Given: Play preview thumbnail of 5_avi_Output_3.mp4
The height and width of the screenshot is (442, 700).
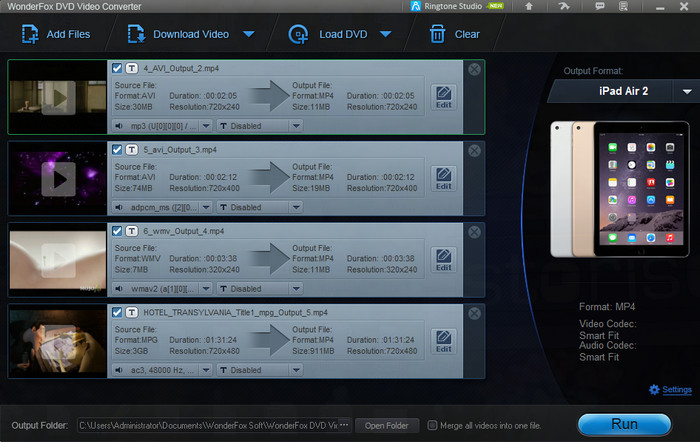Looking at the screenshot, I should (58, 179).
